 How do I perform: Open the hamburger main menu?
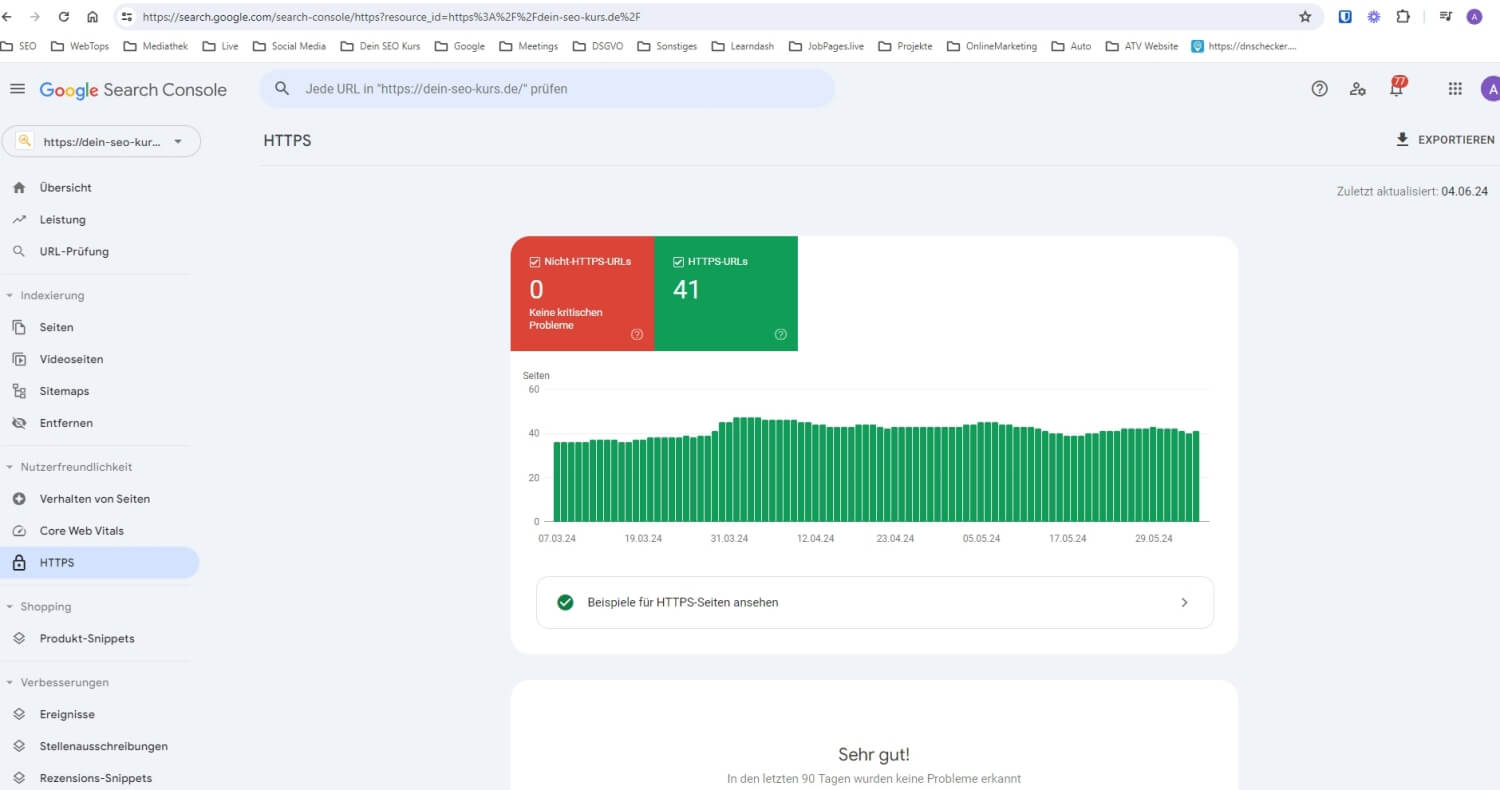17,89
